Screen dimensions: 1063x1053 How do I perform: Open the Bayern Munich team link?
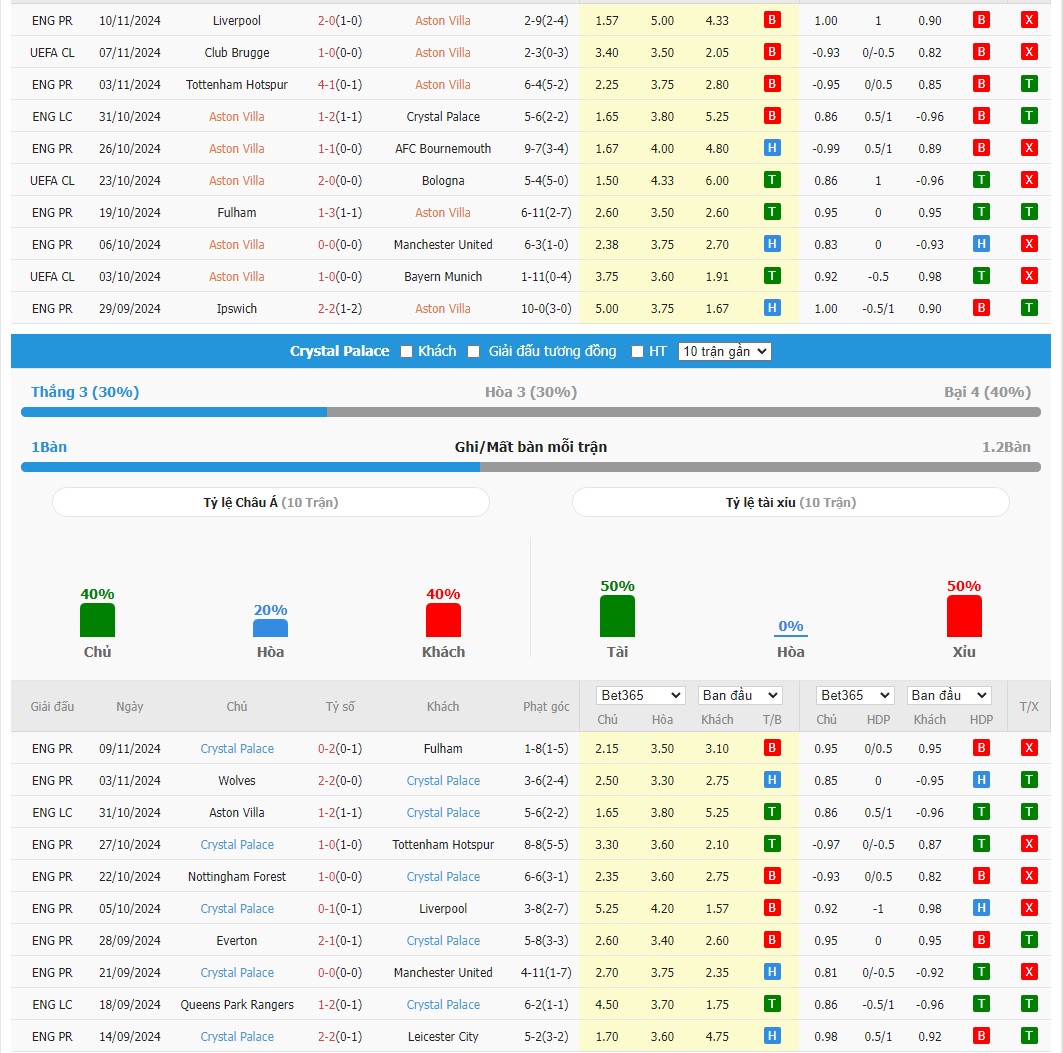[x=443, y=277]
